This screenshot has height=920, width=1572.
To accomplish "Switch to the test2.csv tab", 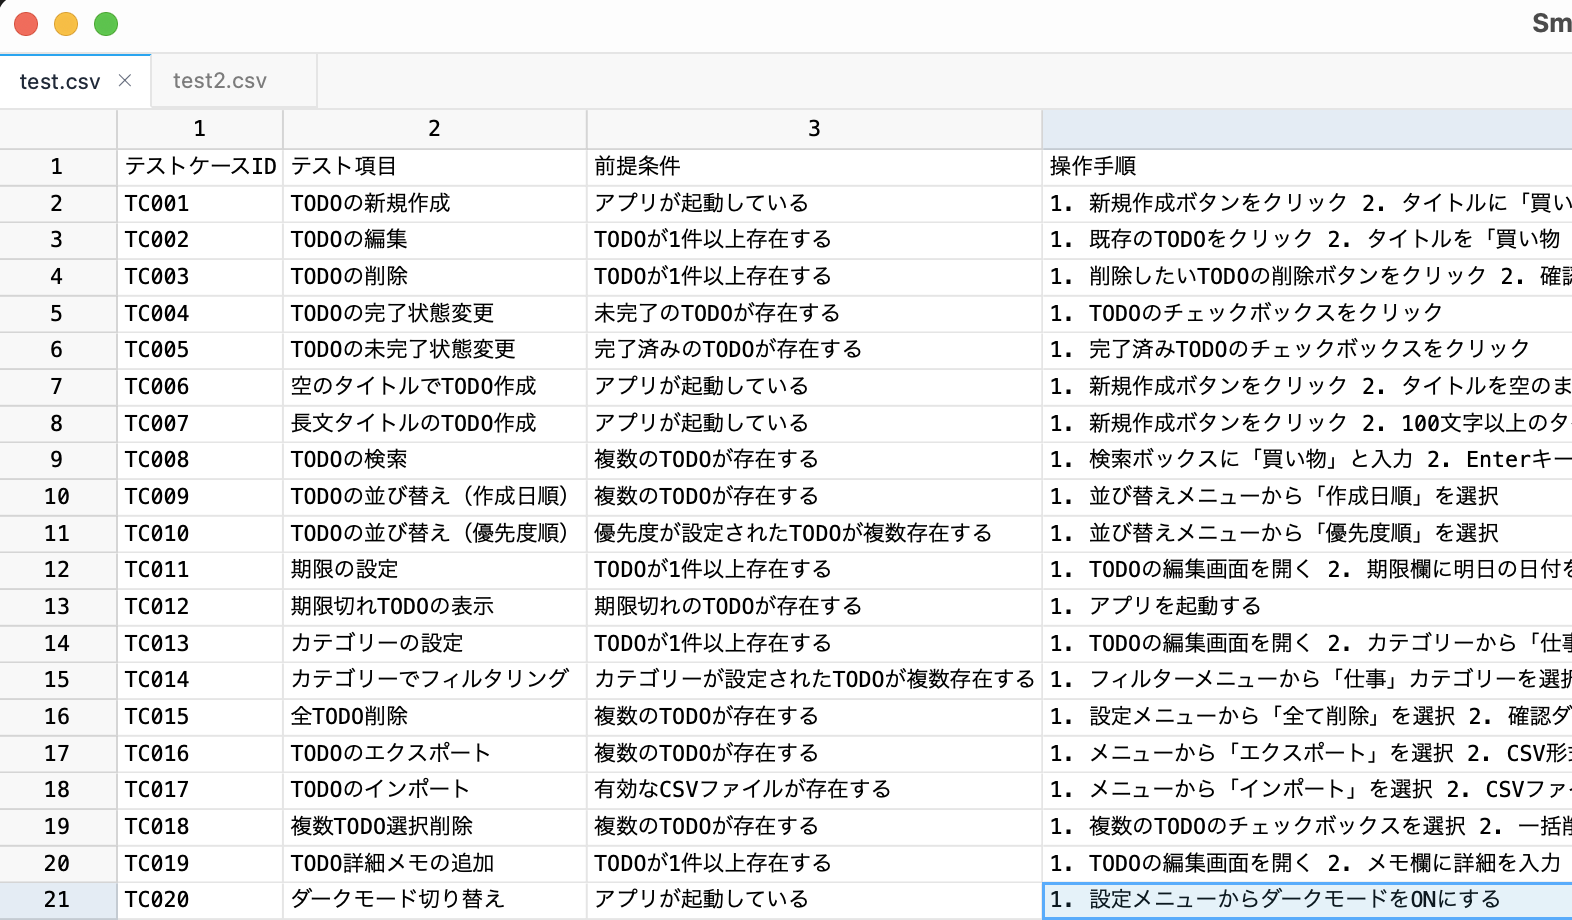I will 234,81.
